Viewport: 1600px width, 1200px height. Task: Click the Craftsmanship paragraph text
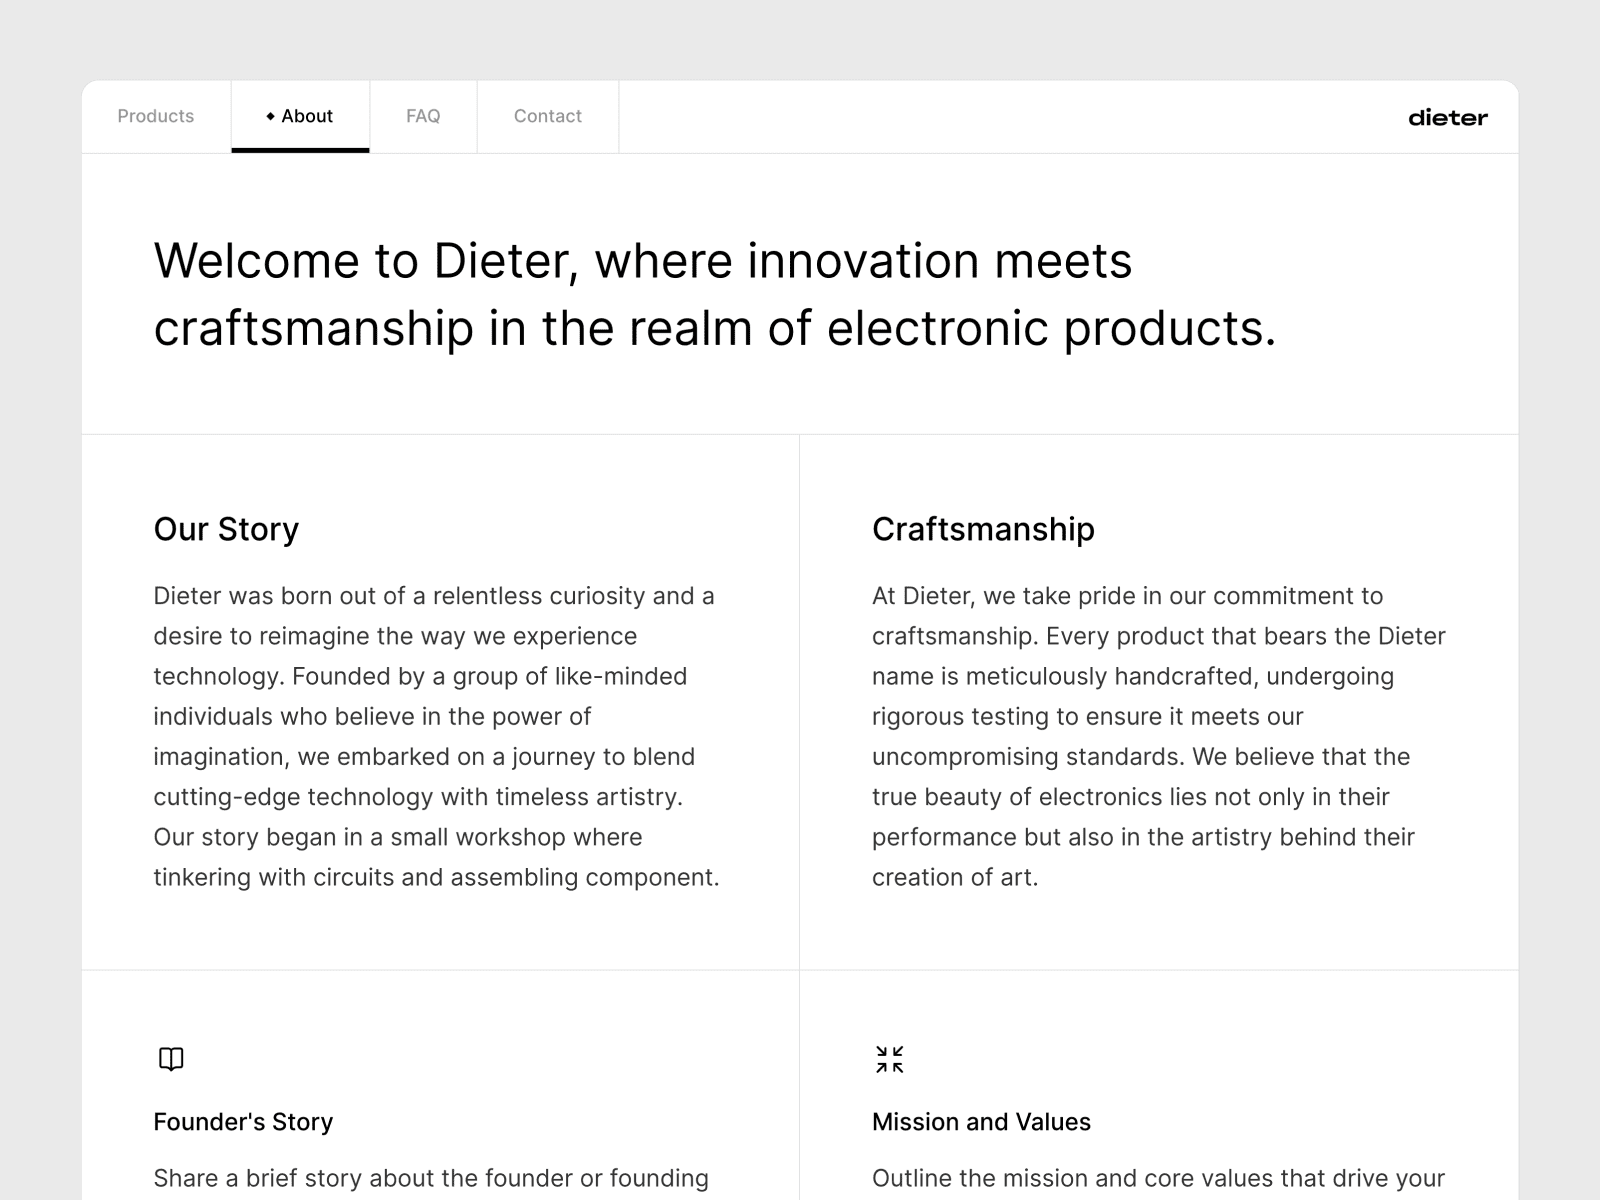click(x=1158, y=736)
